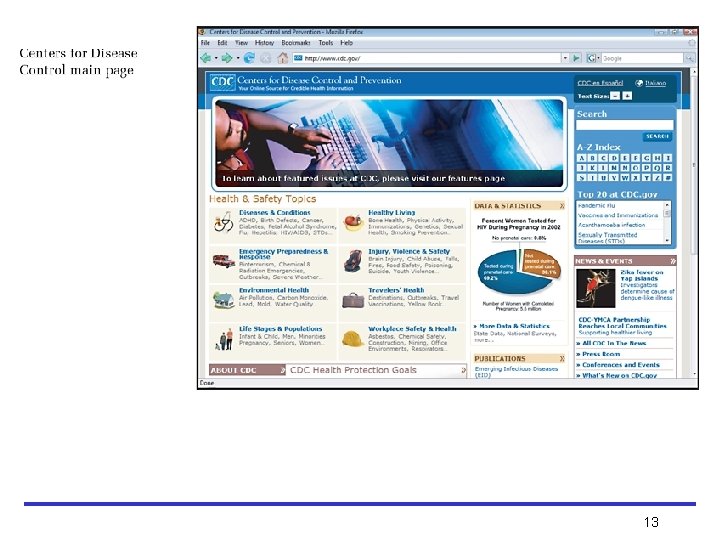The image size is (720, 540).
Task: Click the green Go arrow beside address bar
Action: [x=576, y=58]
